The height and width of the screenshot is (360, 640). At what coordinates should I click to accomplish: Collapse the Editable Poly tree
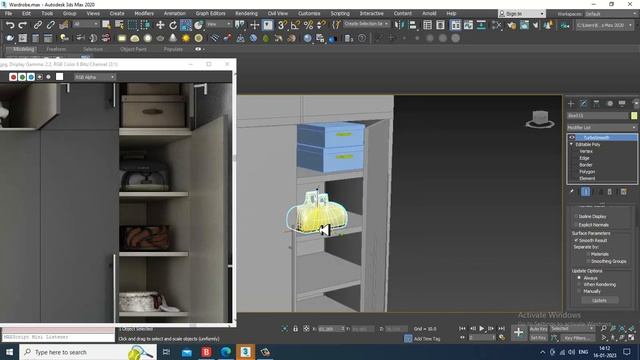(x=571, y=144)
